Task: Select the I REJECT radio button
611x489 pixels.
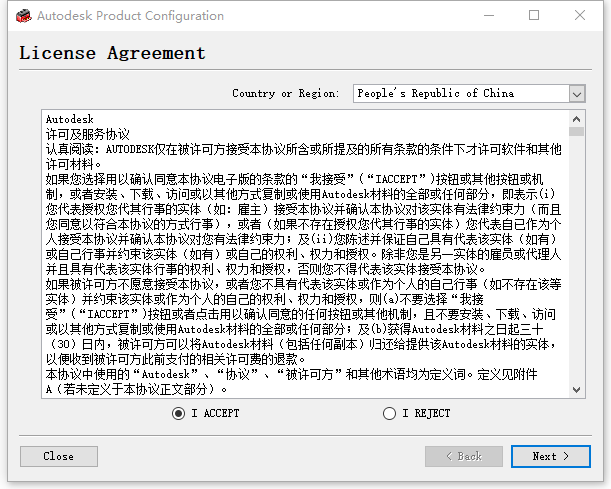Action: tap(389, 413)
